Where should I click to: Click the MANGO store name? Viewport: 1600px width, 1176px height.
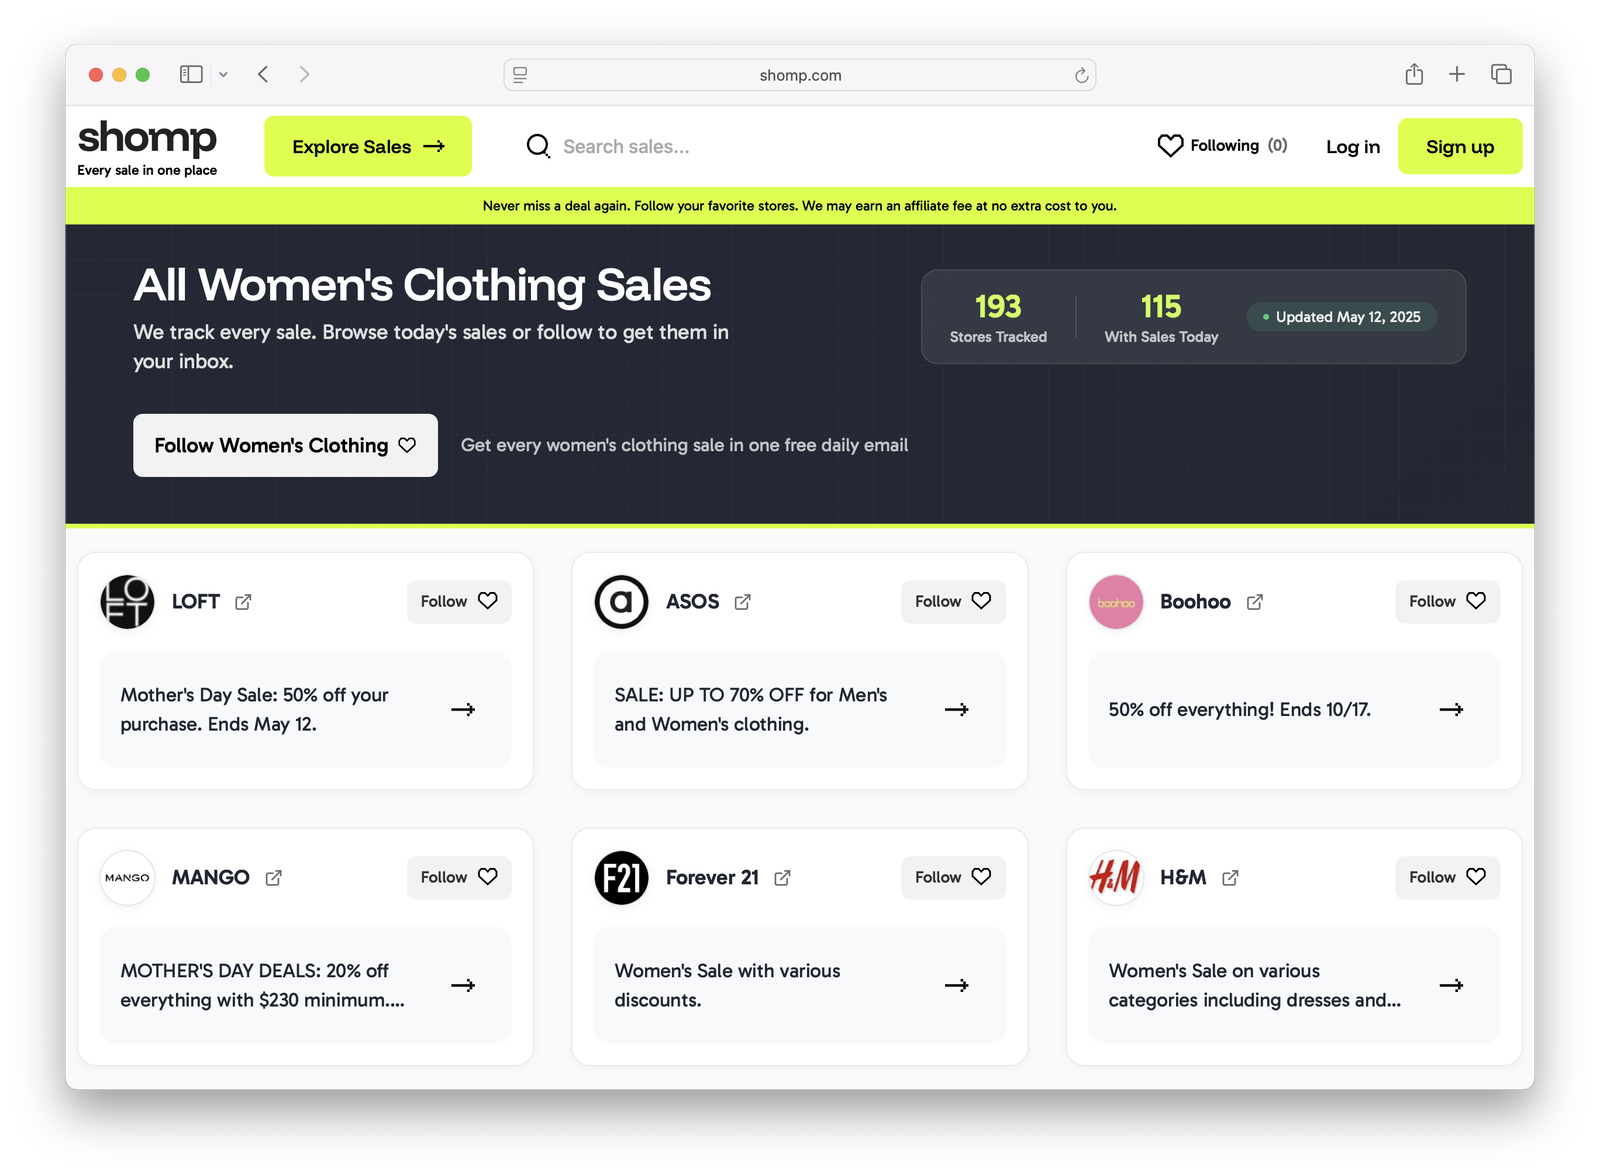(x=210, y=878)
